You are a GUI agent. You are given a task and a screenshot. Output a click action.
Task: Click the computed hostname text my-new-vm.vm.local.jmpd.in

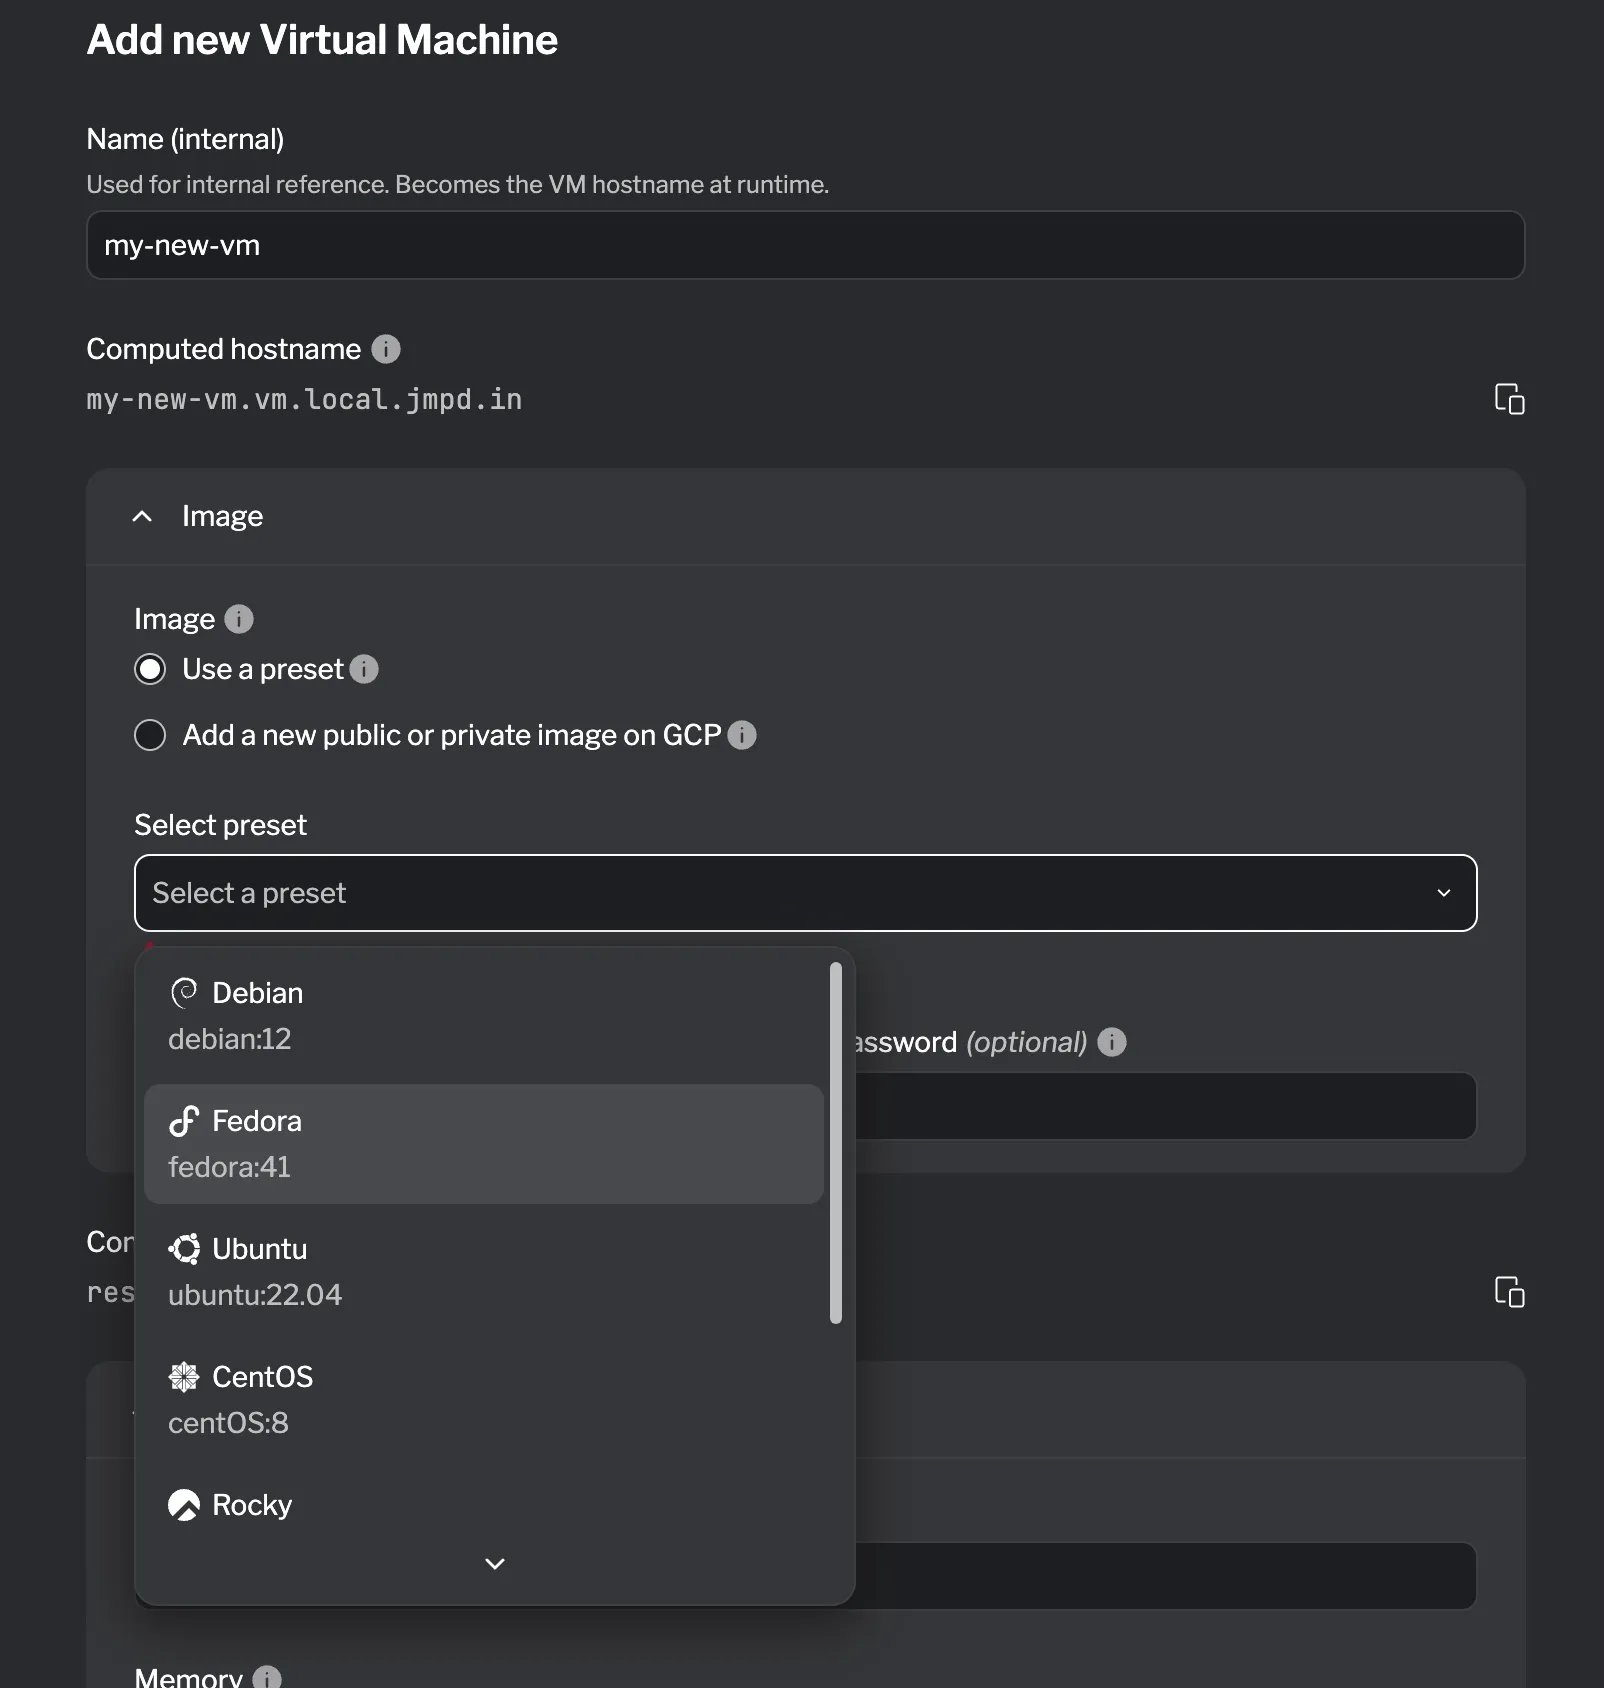(304, 399)
